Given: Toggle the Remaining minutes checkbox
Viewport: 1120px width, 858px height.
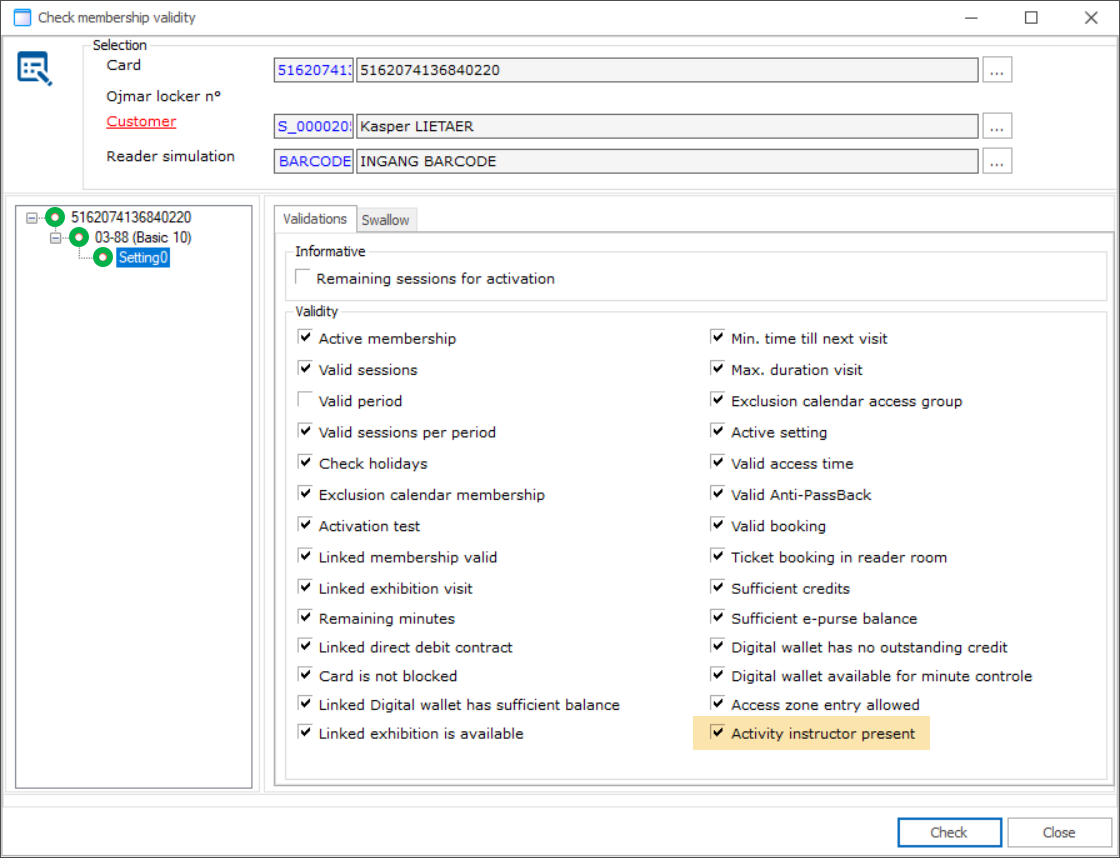Looking at the screenshot, I should pos(305,617).
